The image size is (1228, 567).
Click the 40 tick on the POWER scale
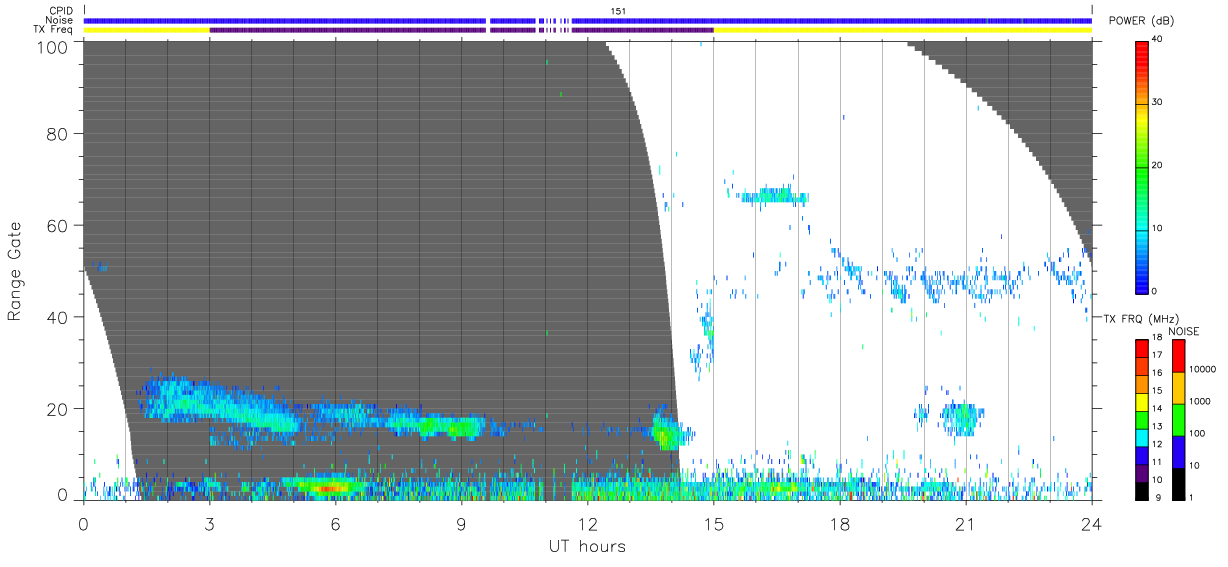pos(1159,39)
